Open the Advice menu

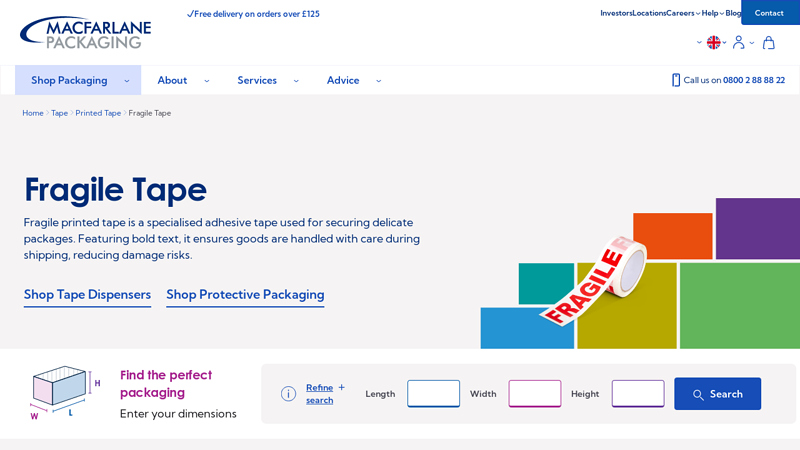353,80
